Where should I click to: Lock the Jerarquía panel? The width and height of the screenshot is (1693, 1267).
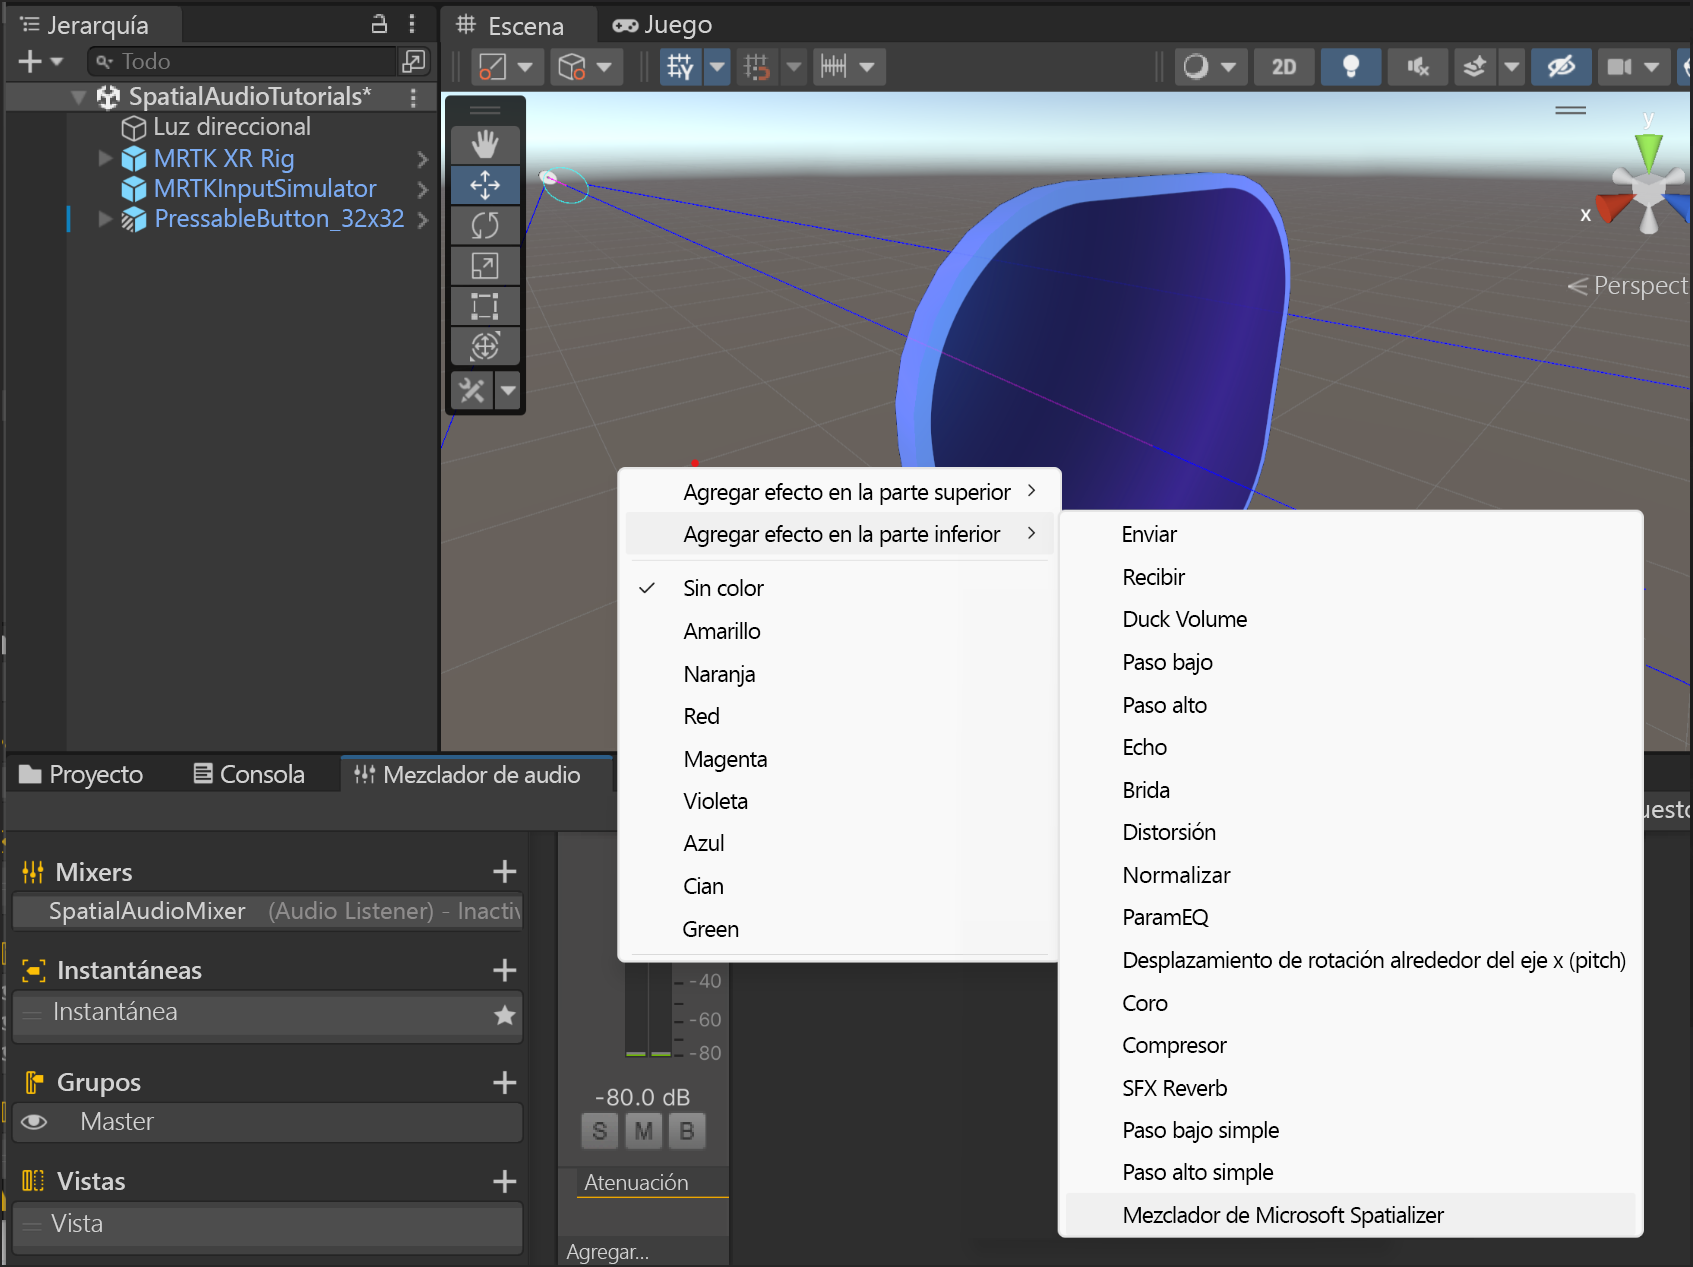379,25
